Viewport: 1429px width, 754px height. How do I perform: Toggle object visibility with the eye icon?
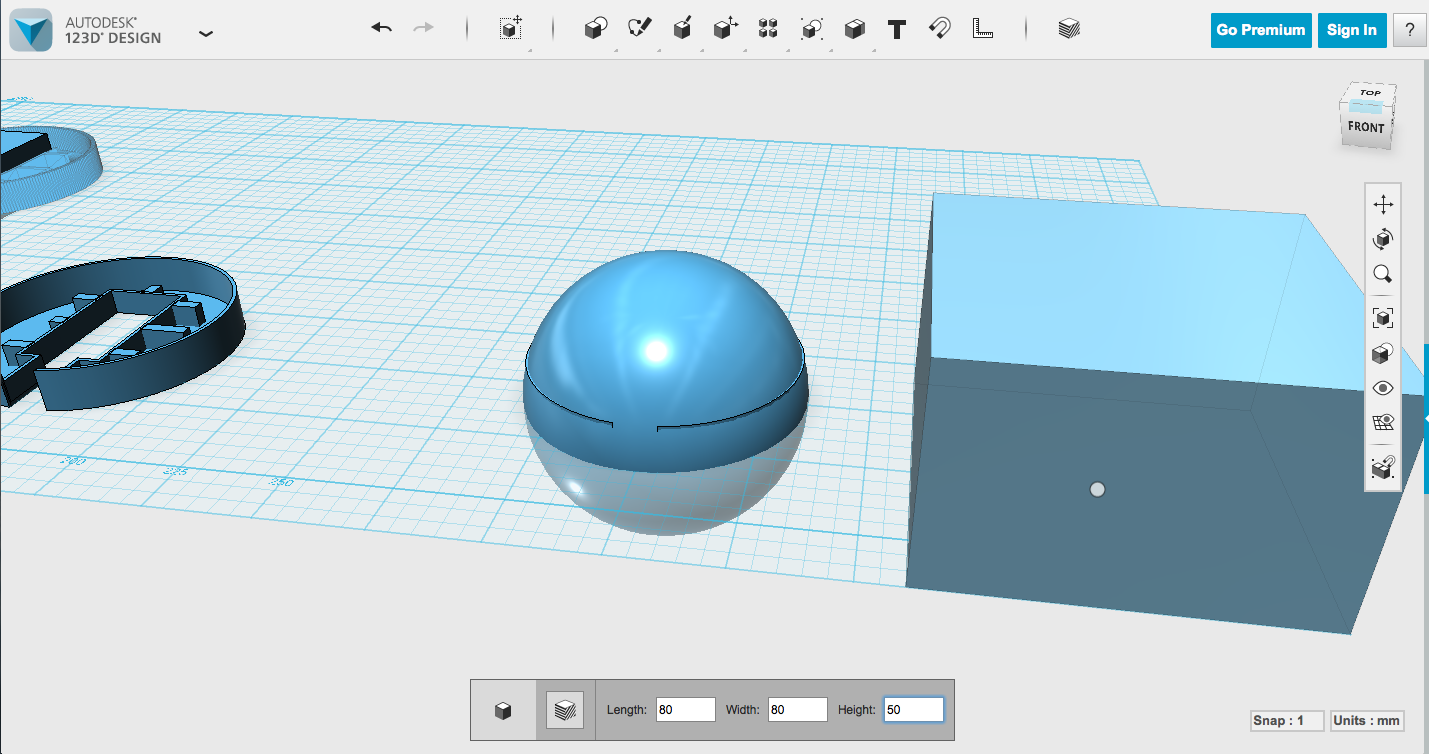tap(1382, 388)
